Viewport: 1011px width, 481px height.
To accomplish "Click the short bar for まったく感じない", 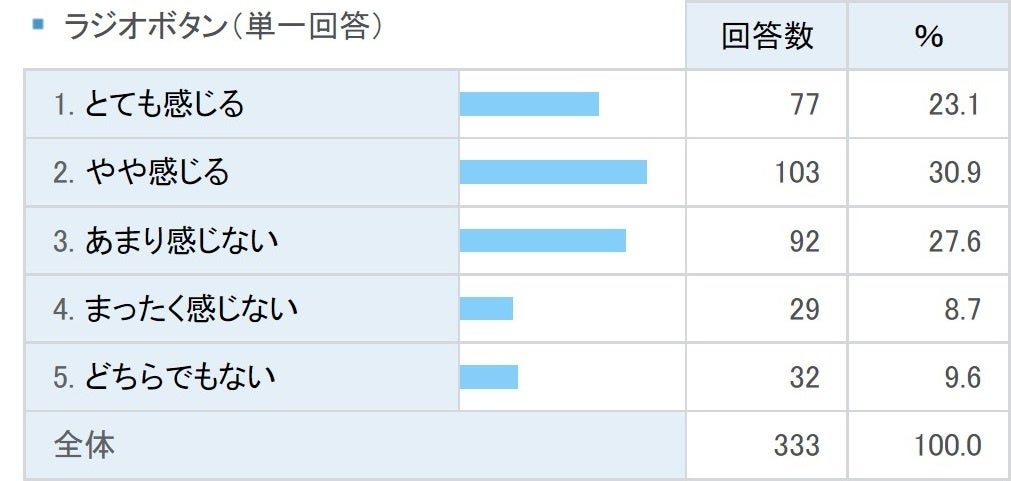I will coord(486,308).
